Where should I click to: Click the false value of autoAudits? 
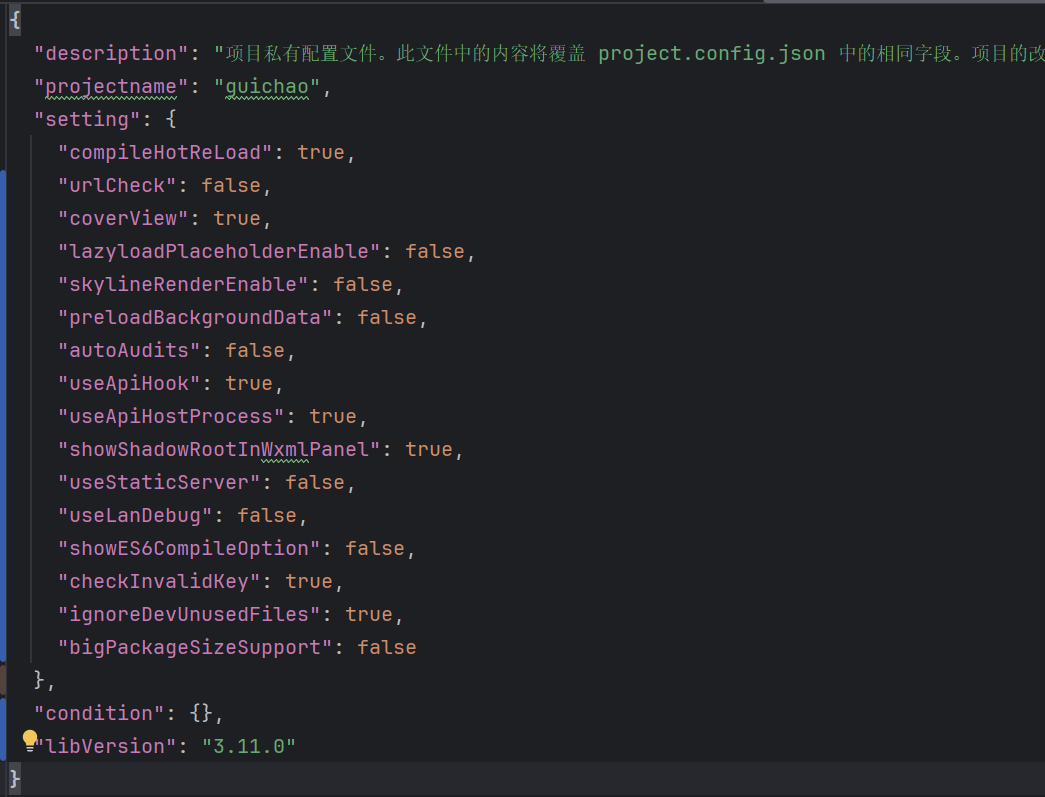click(x=255, y=351)
